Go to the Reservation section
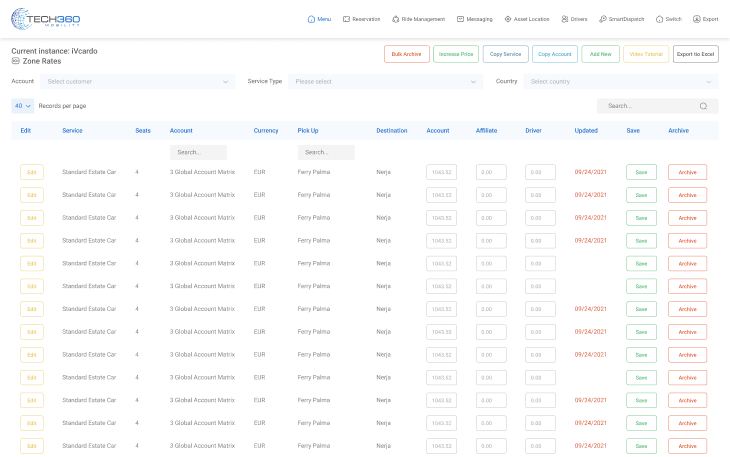The image size is (730, 457). pos(361,19)
